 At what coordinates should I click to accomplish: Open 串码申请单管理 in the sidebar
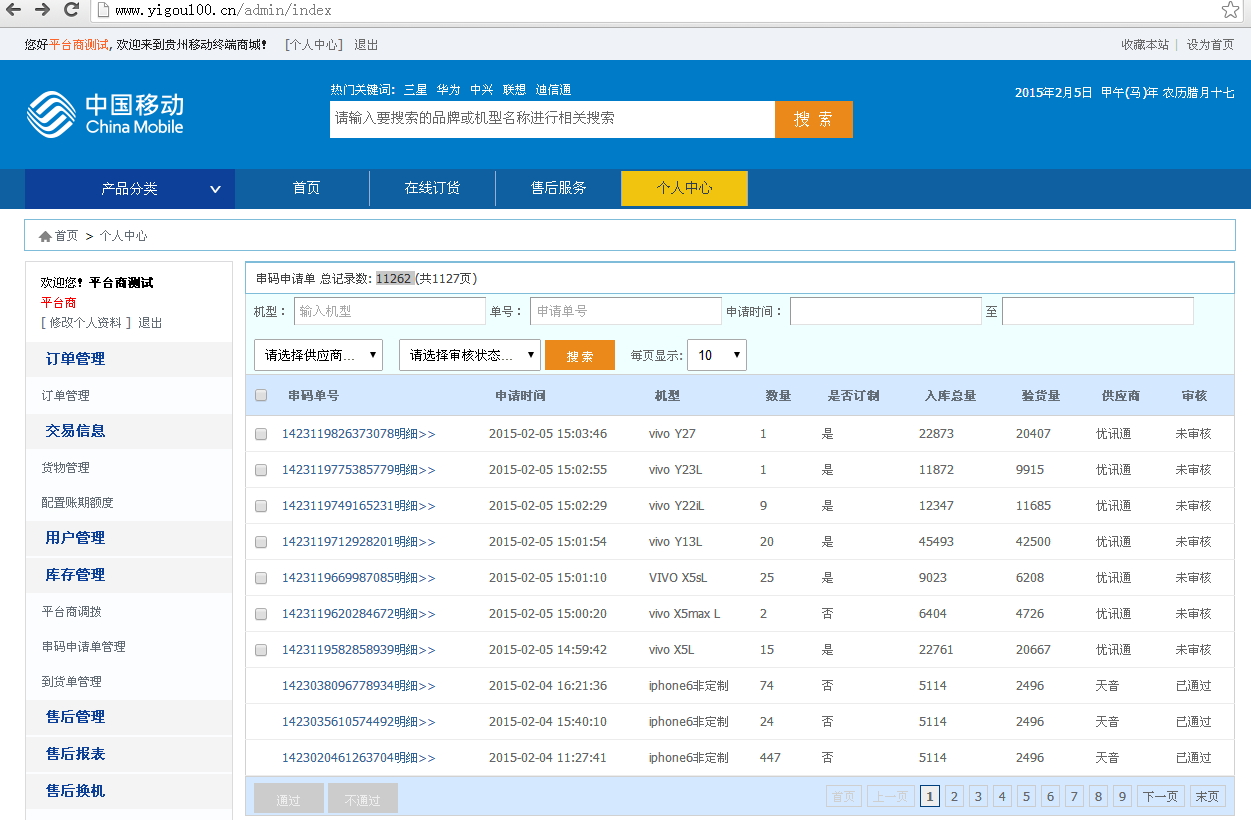click(83, 647)
